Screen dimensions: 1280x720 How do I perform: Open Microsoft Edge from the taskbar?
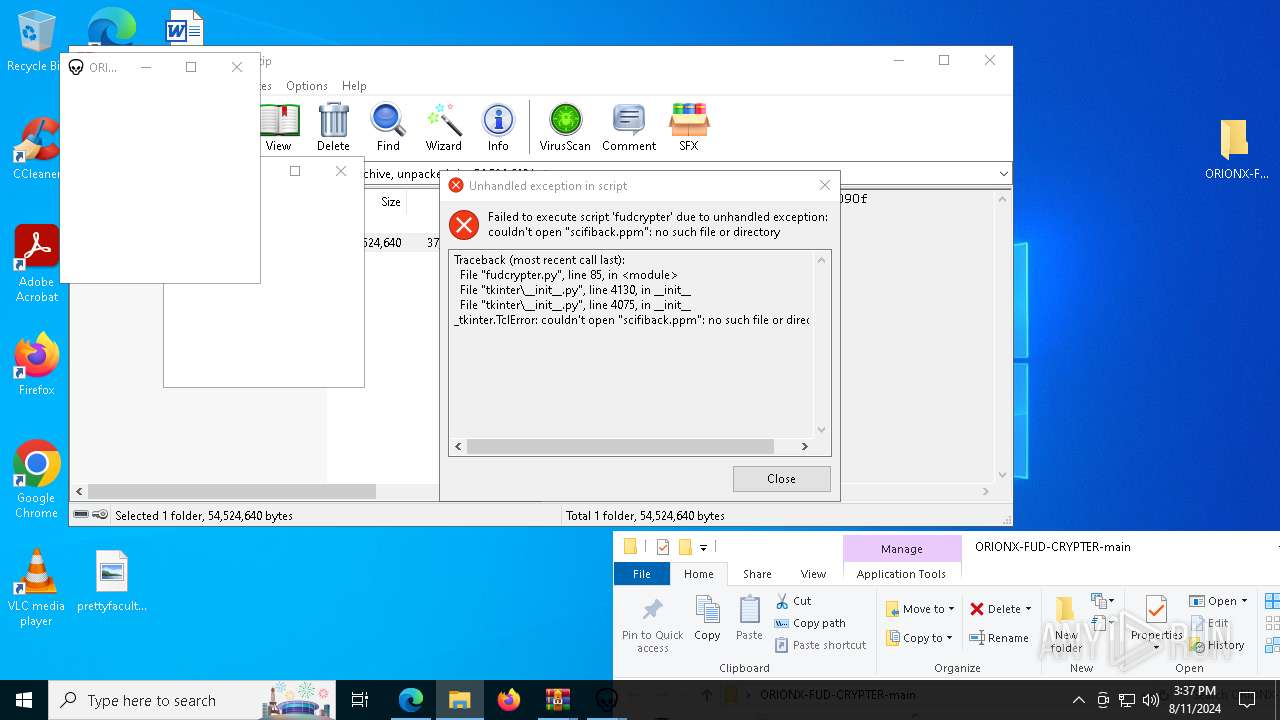point(411,700)
